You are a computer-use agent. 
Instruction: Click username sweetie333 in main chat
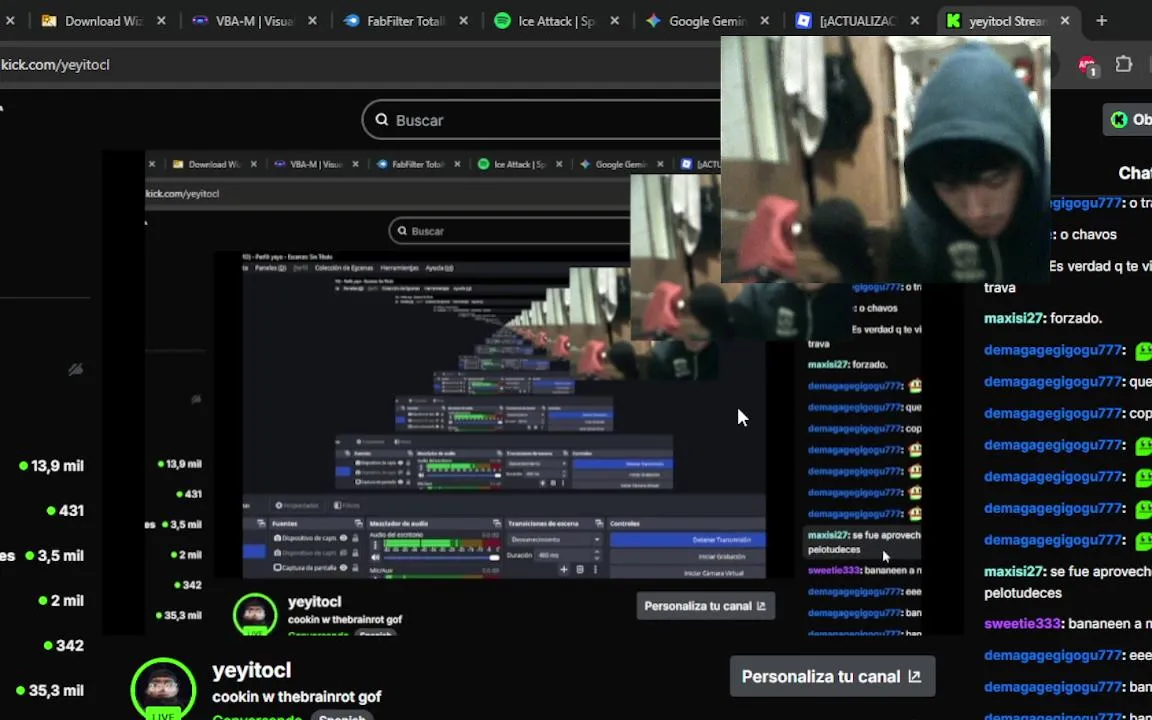1022,624
